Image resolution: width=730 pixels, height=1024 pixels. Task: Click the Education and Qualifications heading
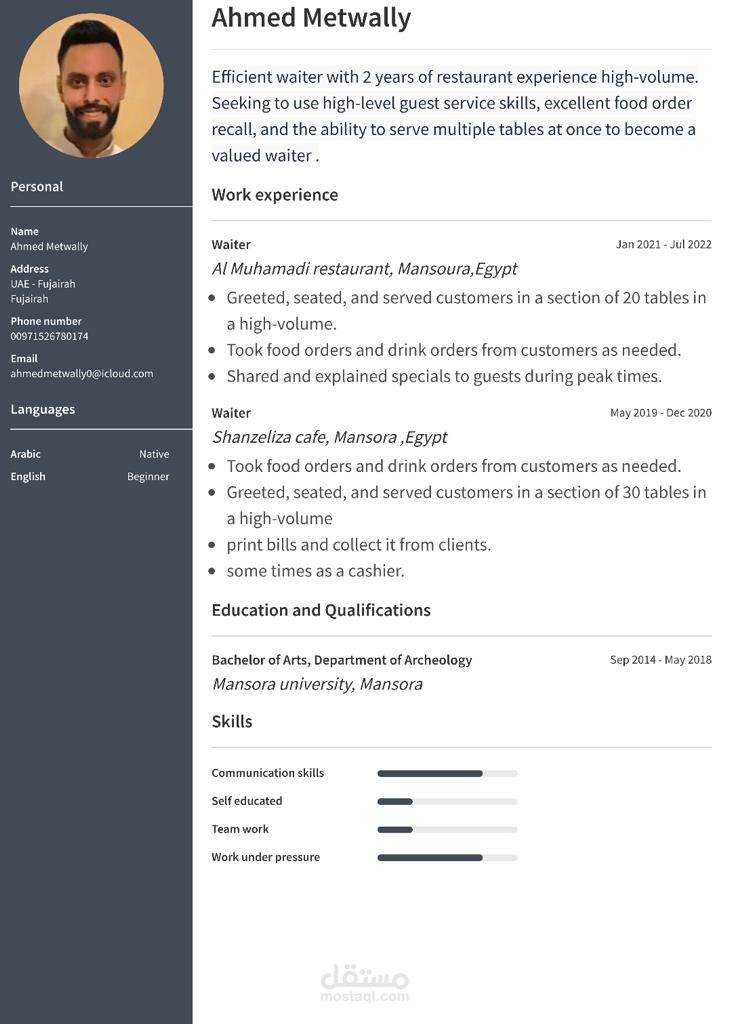click(x=321, y=610)
